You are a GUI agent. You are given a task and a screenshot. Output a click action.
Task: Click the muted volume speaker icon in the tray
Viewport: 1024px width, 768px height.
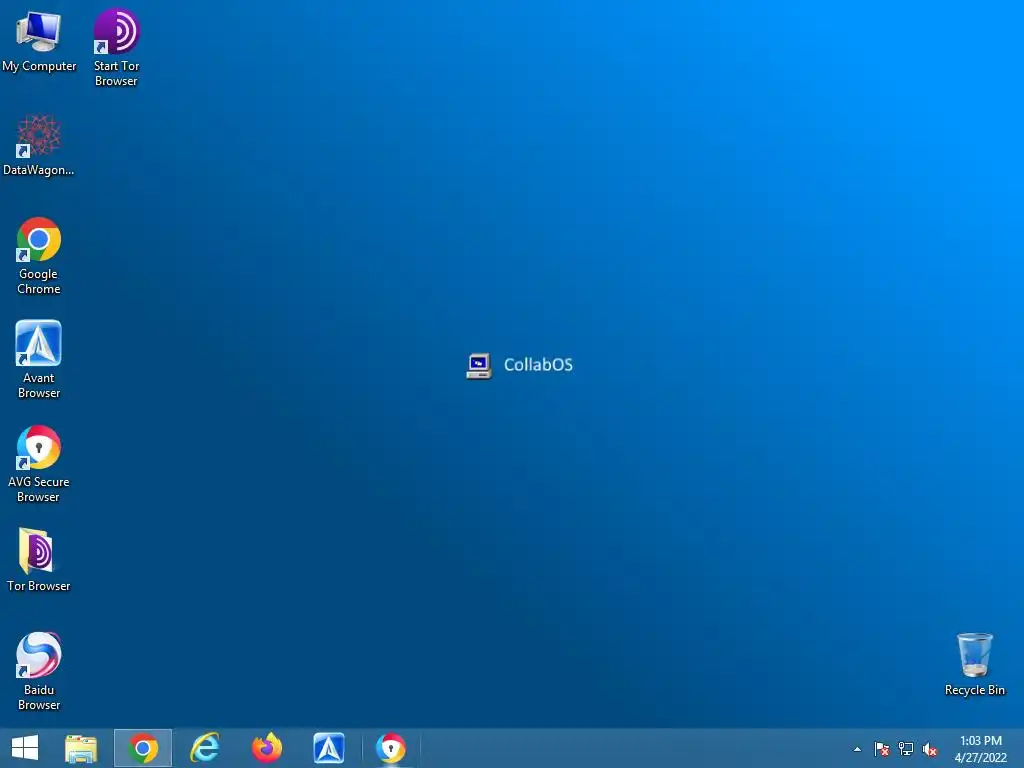tap(930, 749)
